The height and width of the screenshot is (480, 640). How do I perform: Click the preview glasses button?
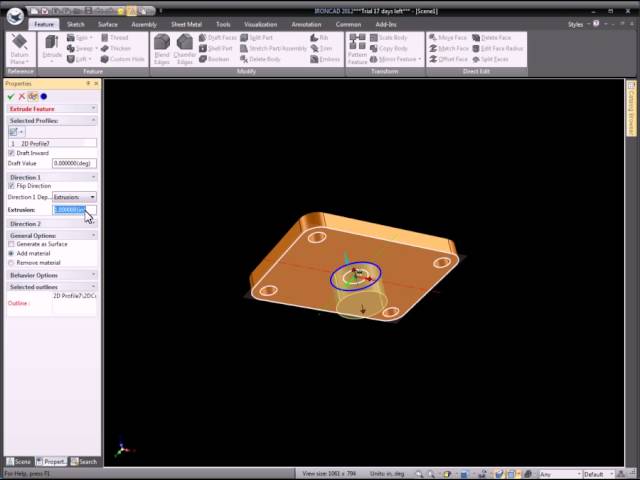coord(33,96)
